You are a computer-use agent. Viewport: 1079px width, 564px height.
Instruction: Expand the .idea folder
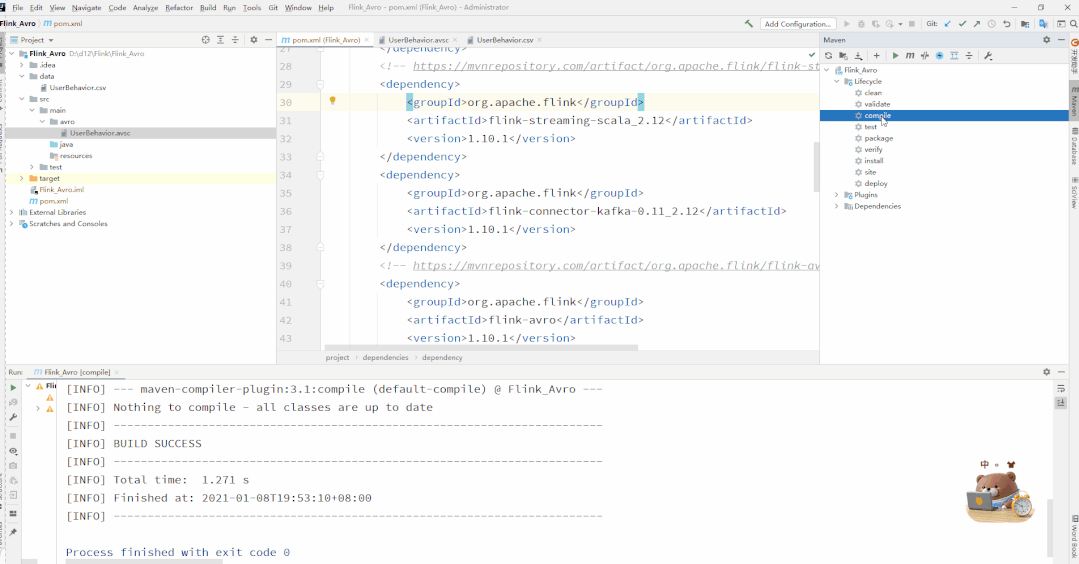tap(22, 65)
